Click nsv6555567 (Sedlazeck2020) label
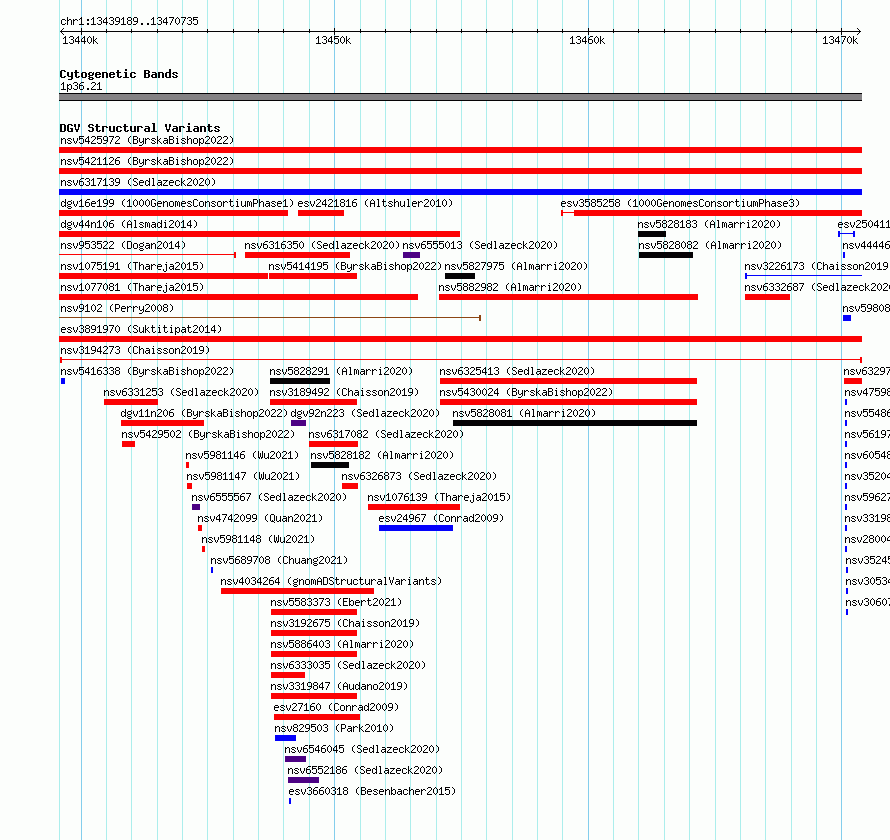 pos(269,497)
